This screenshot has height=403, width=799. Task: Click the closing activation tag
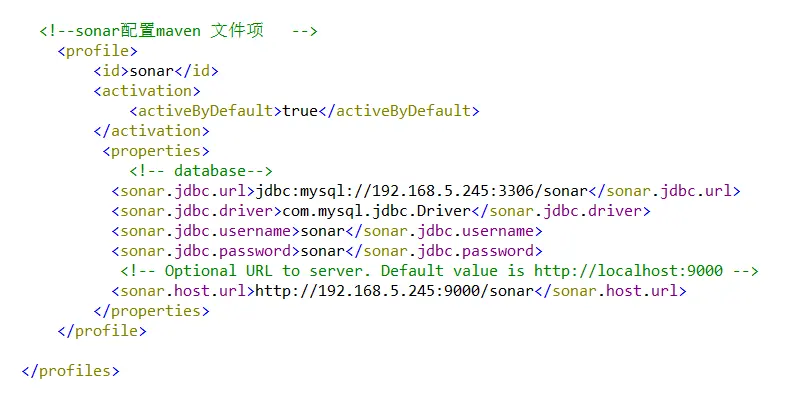click(150, 131)
